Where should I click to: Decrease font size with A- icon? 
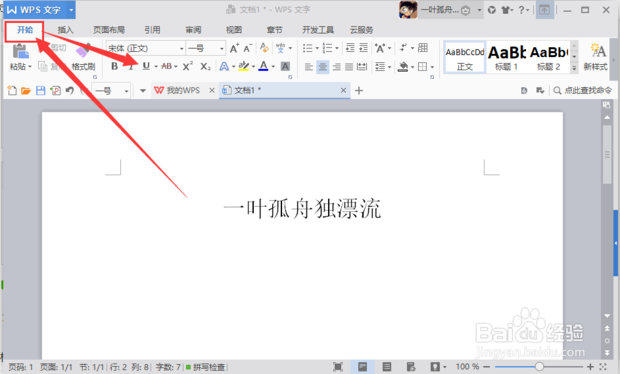click(x=248, y=48)
